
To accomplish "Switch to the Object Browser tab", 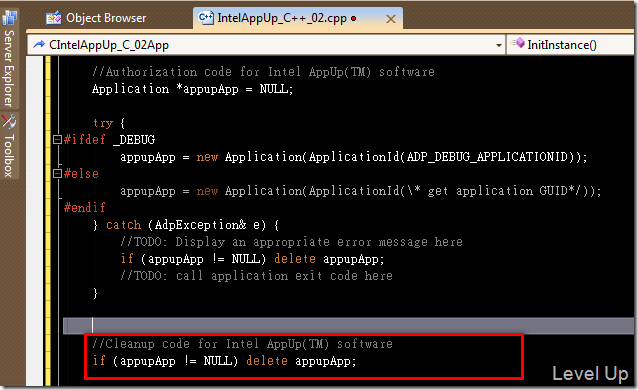I will pos(96,18).
